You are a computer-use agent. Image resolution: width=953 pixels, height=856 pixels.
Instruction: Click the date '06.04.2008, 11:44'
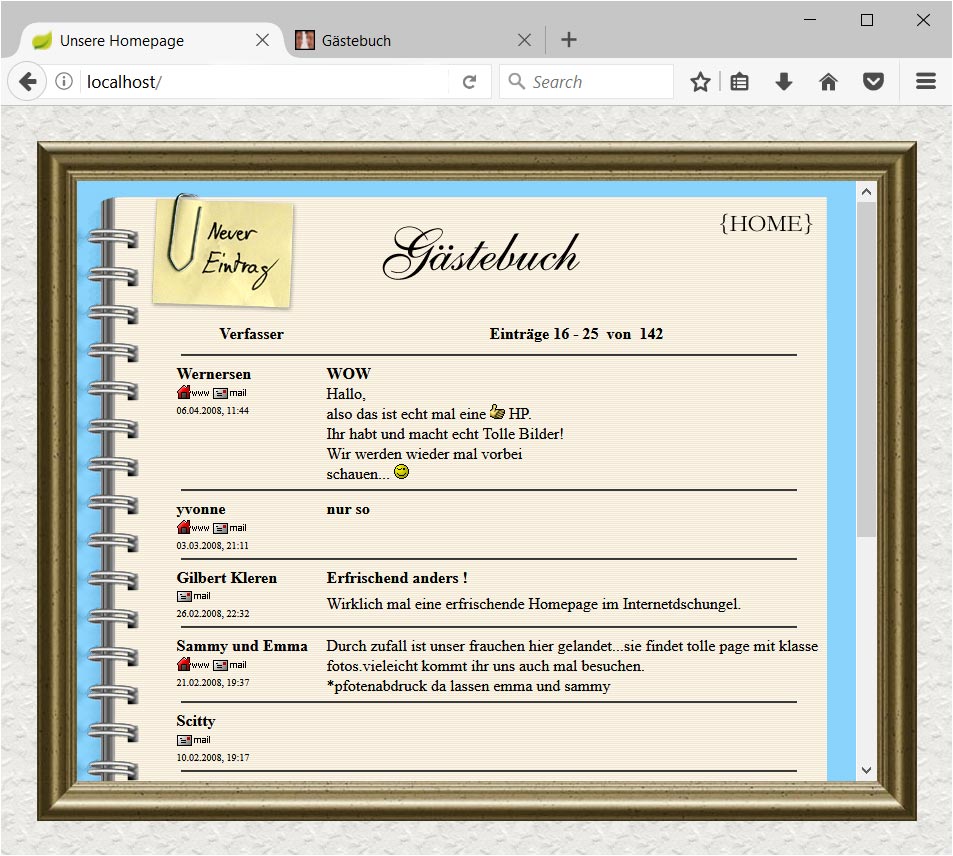212,411
